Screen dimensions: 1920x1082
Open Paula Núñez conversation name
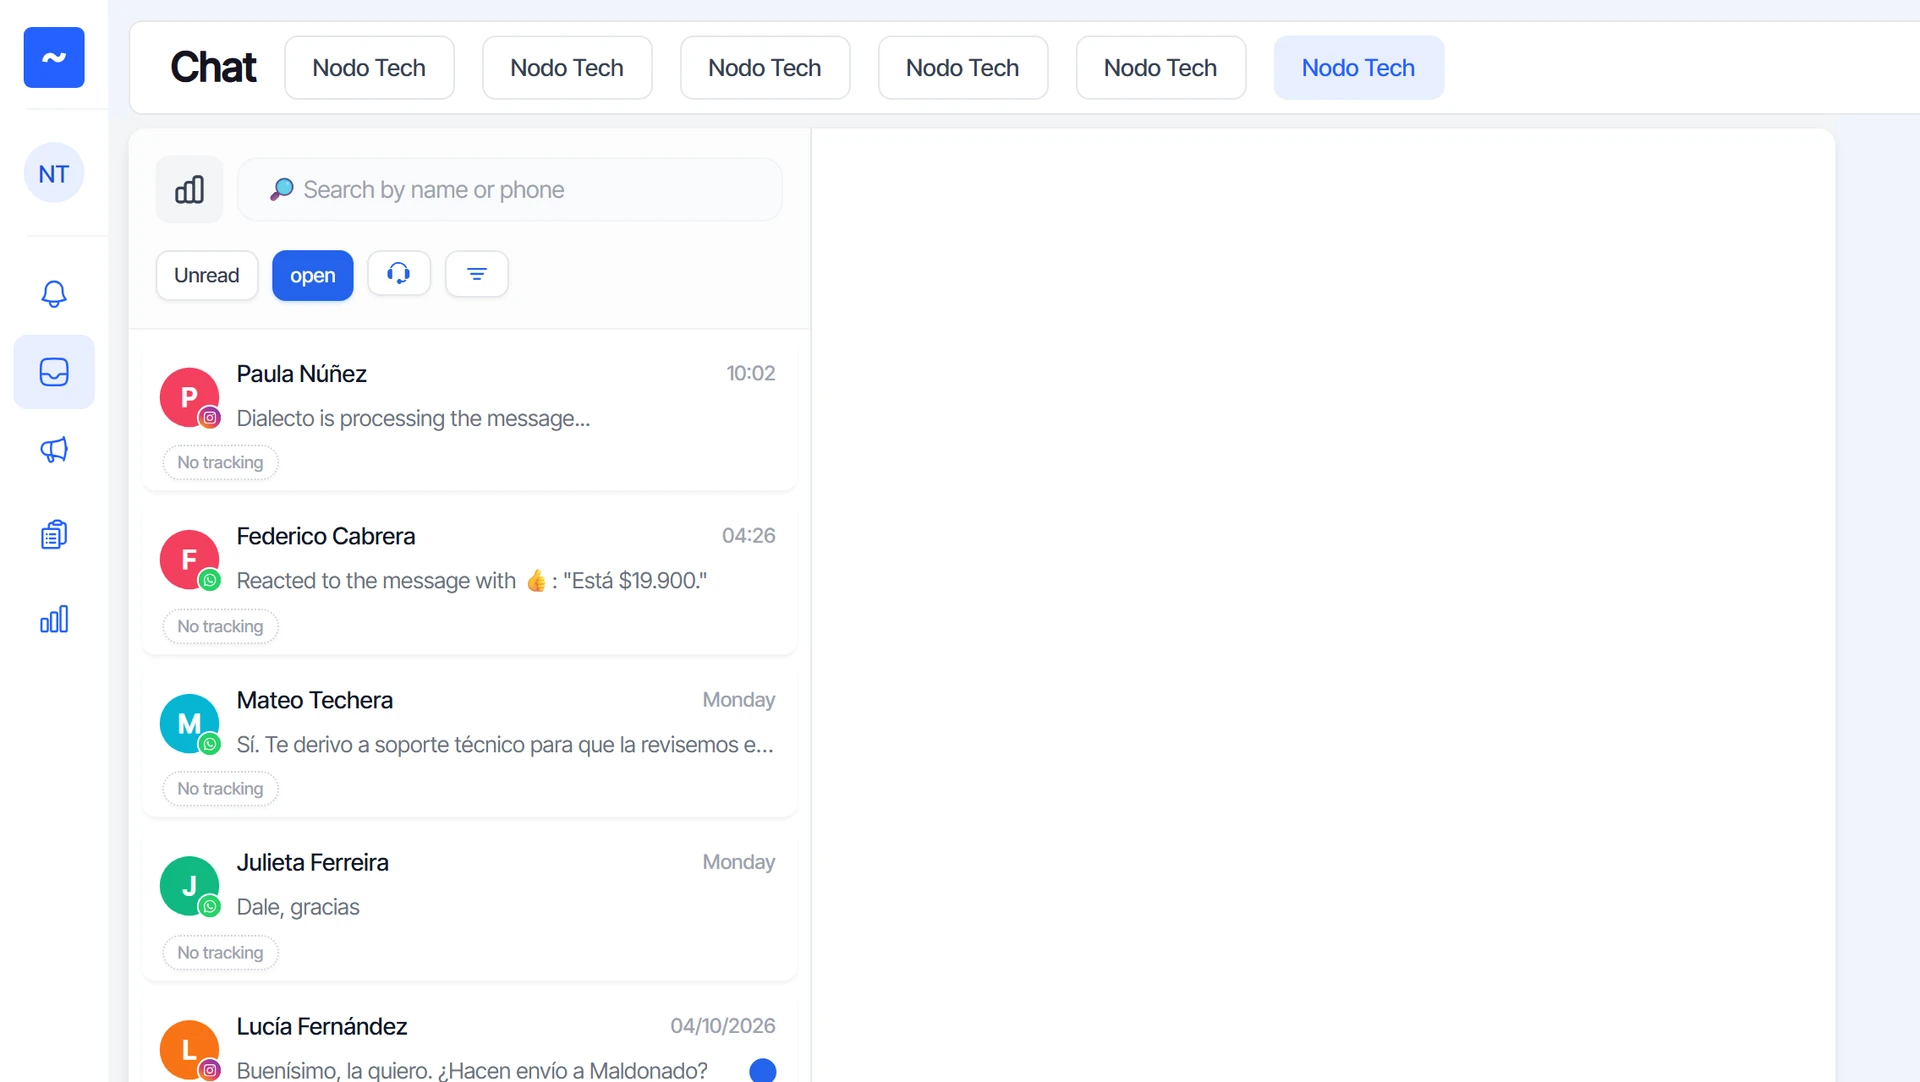pyautogui.click(x=302, y=374)
